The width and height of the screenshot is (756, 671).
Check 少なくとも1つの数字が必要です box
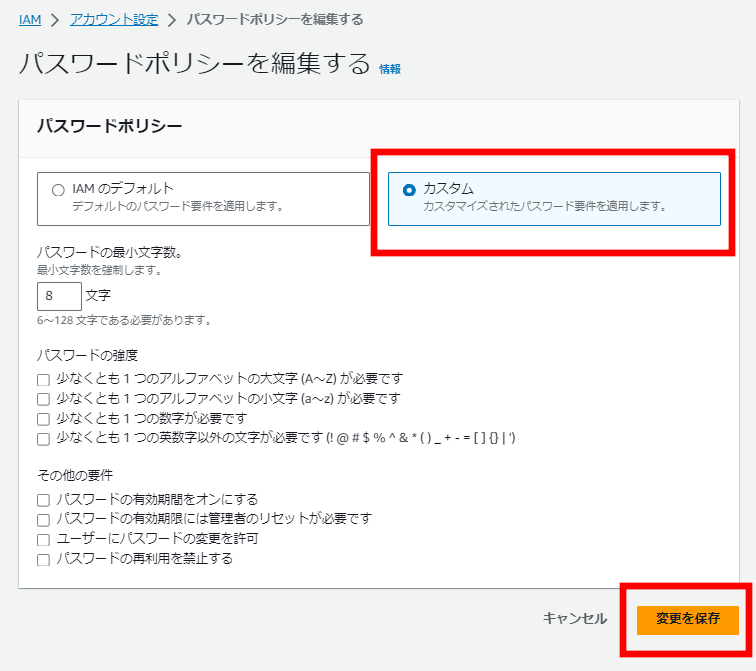coord(43,419)
